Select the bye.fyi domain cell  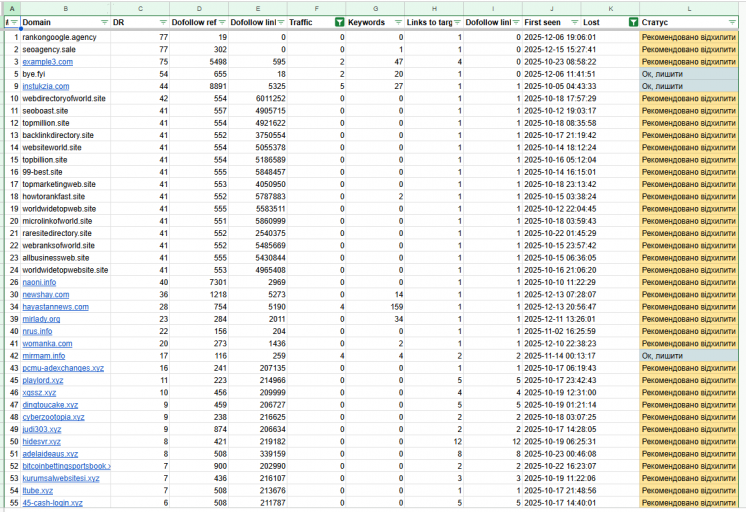(x=66, y=74)
